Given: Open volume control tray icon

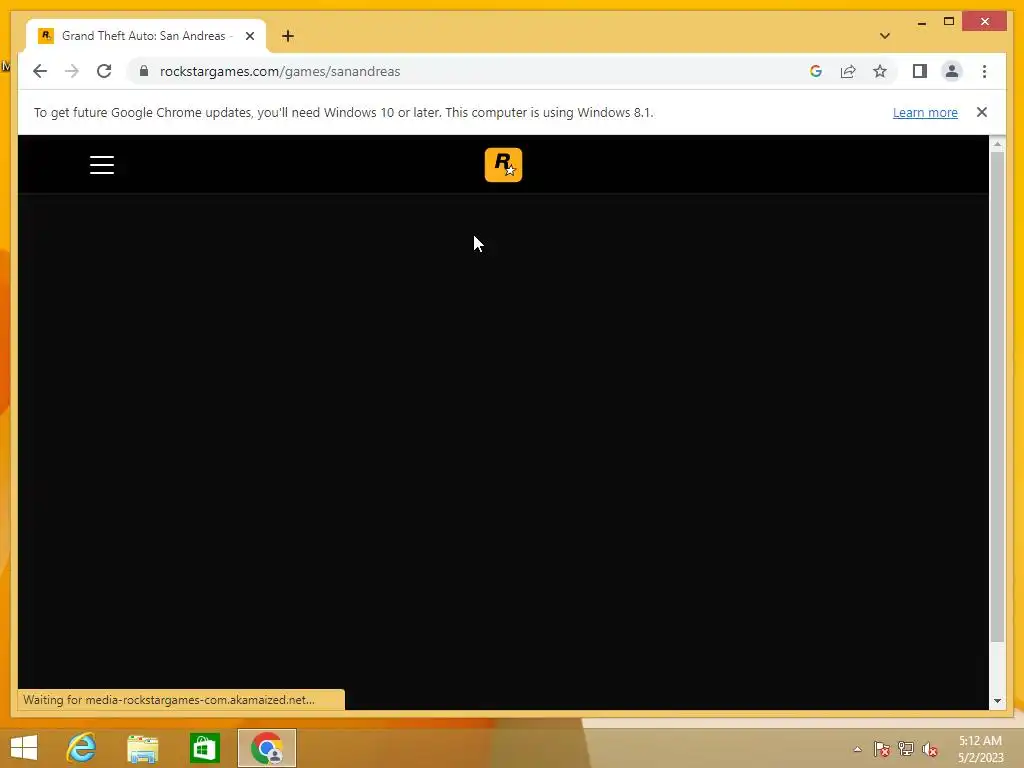Looking at the screenshot, I should [x=929, y=749].
